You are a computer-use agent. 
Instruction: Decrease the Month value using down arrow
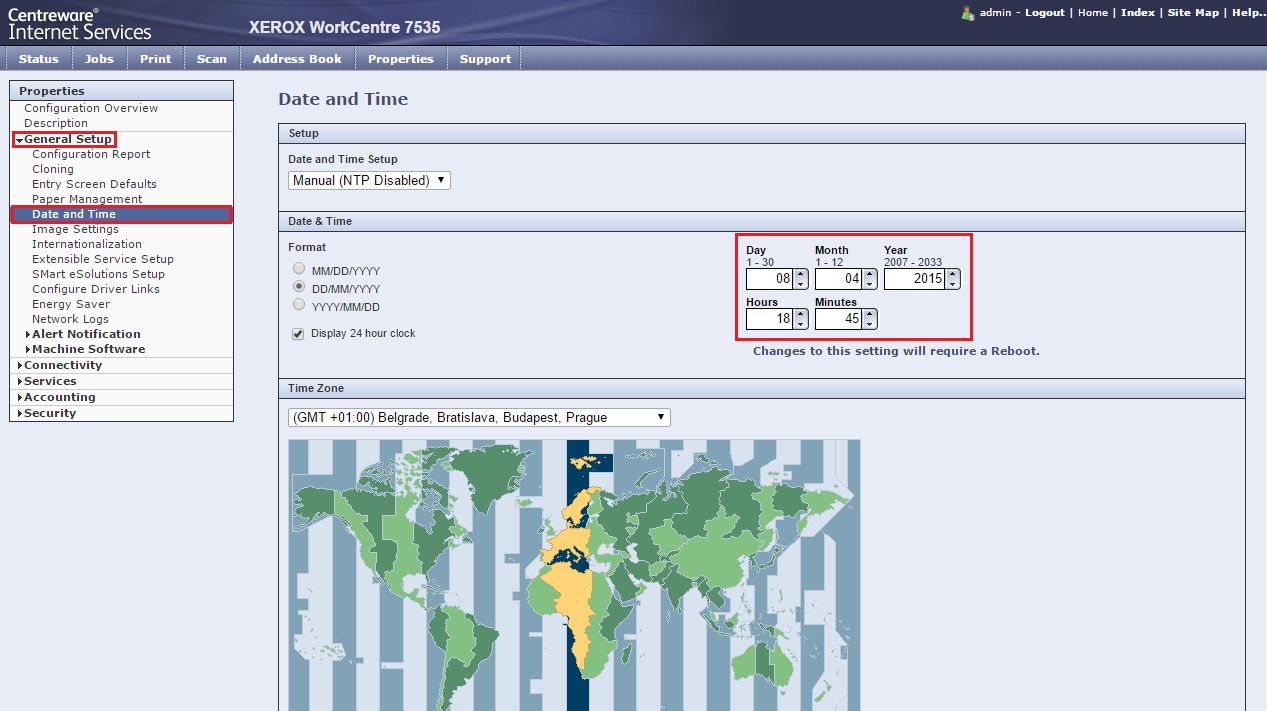click(x=870, y=284)
